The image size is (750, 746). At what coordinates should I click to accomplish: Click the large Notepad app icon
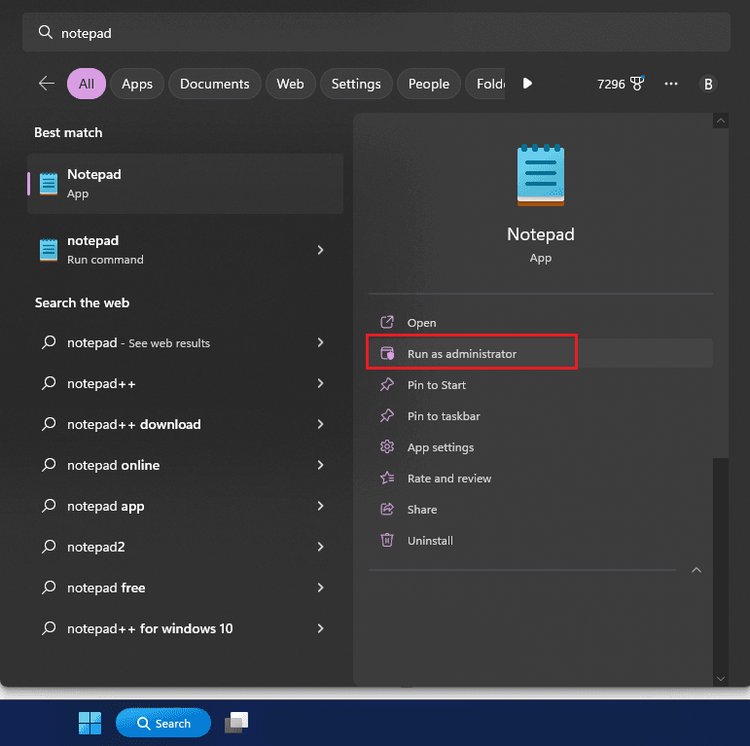coord(540,176)
